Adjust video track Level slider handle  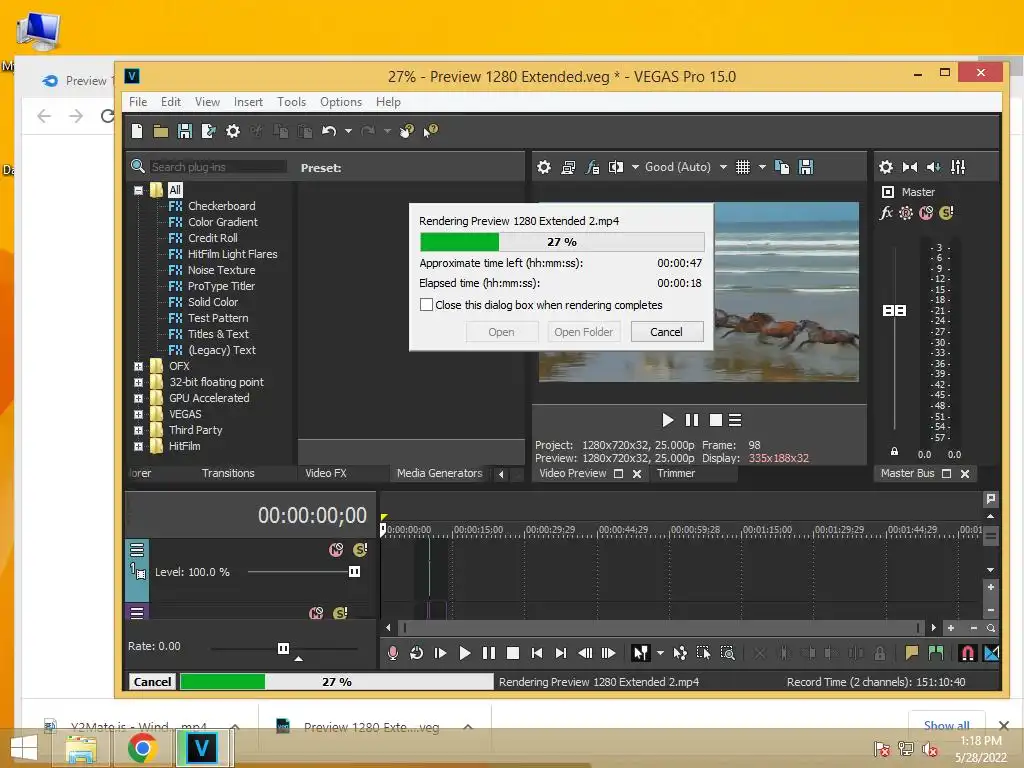pyautogui.click(x=355, y=572)
